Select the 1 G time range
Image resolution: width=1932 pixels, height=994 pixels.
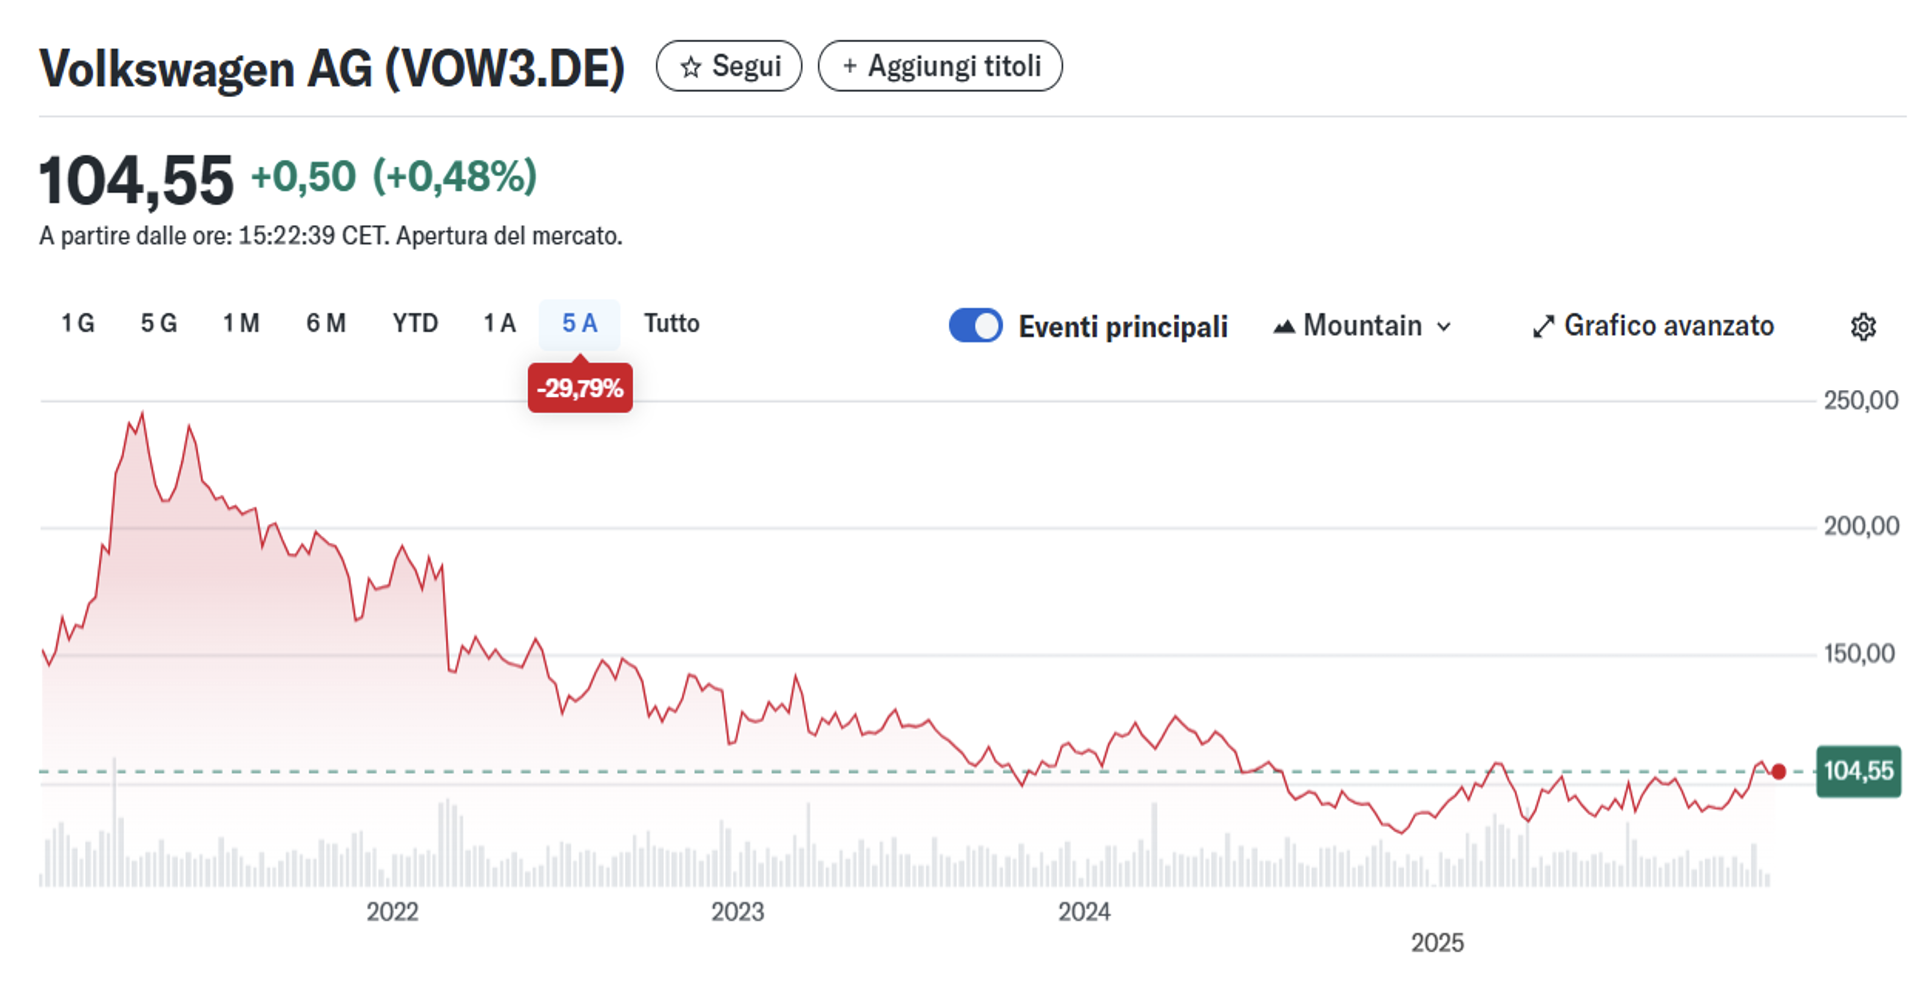click(x=77, y=324)
